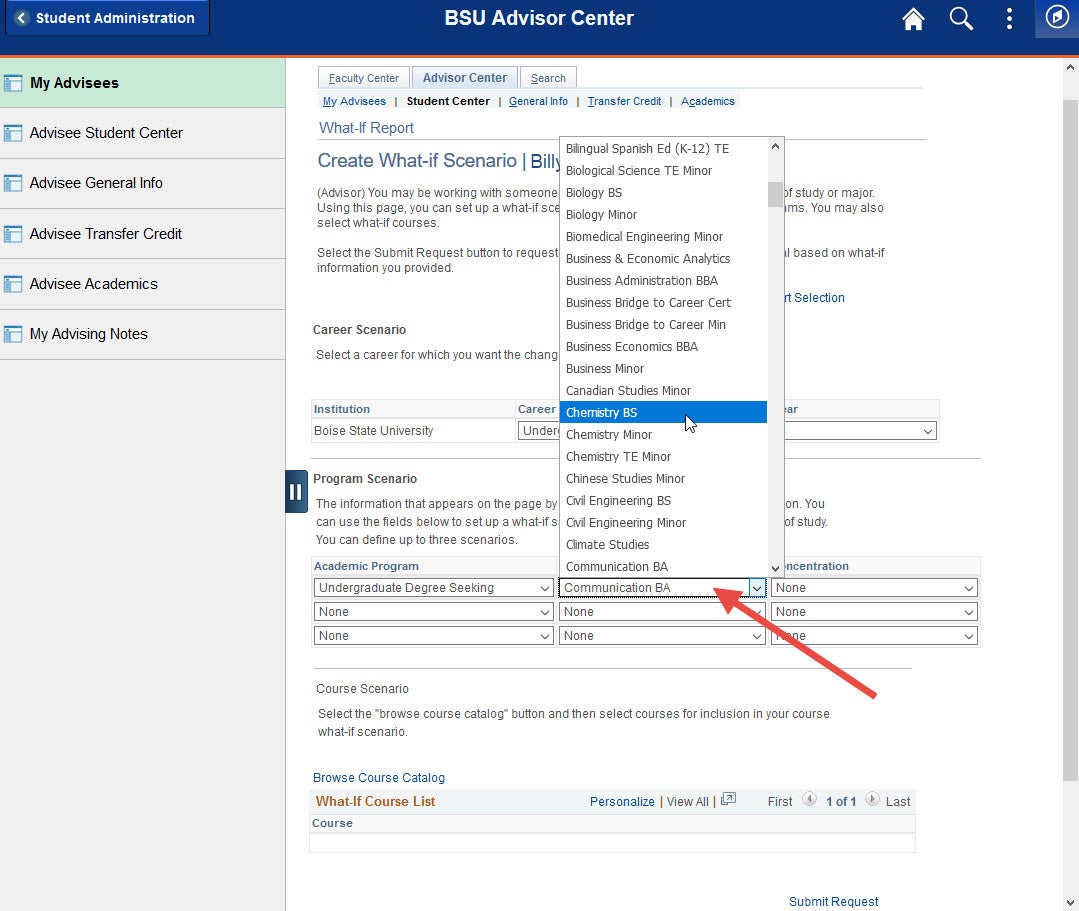Screen dimensions: 1079x911
Task: Select Communication BA in the list
Action: 663,566
